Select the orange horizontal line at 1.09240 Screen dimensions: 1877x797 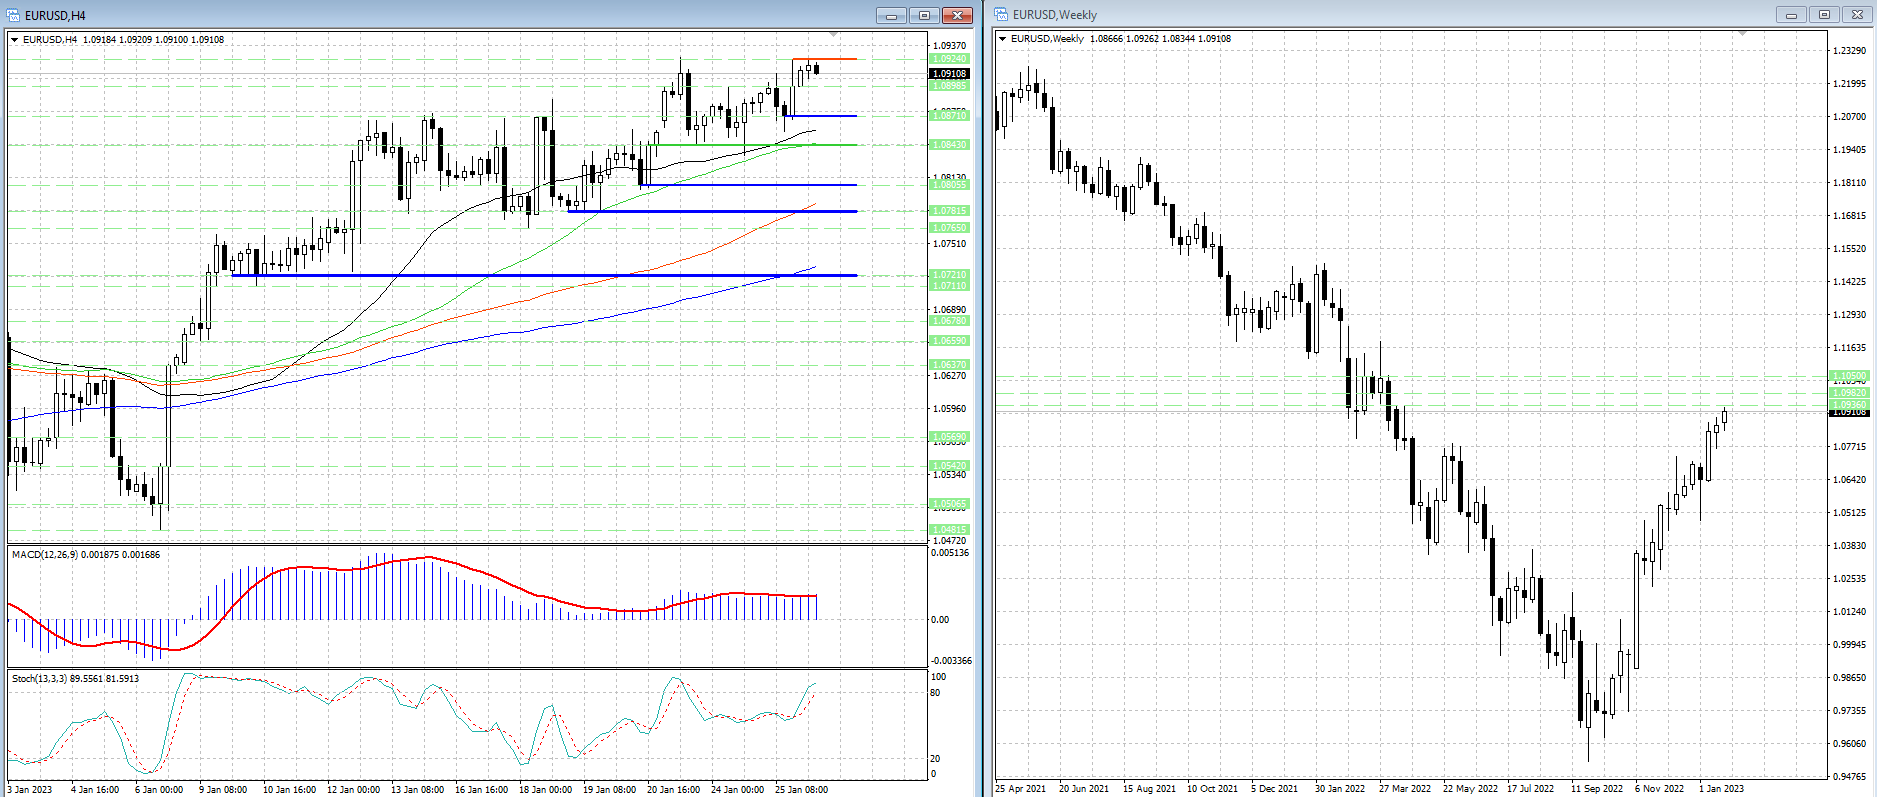[825, 59]
